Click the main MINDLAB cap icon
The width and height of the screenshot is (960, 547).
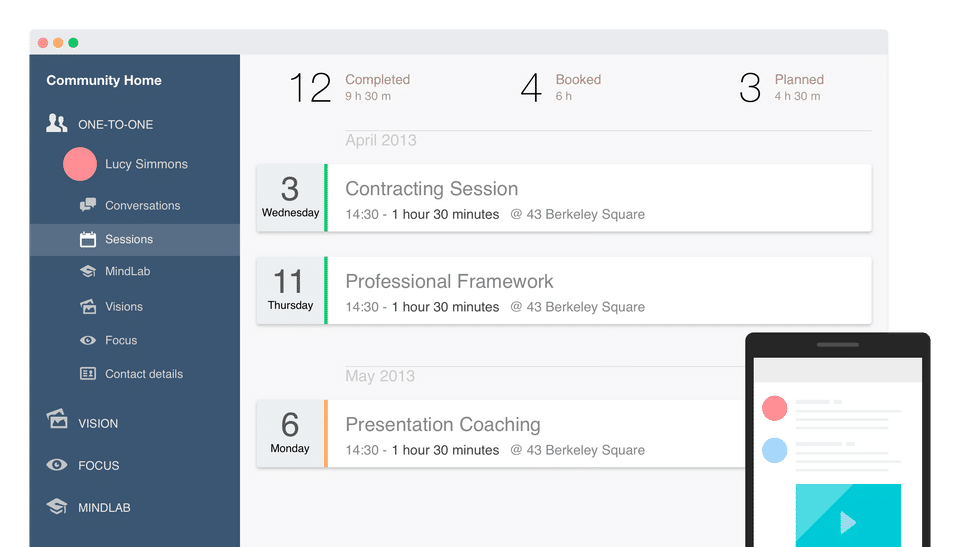coord(57,507)
